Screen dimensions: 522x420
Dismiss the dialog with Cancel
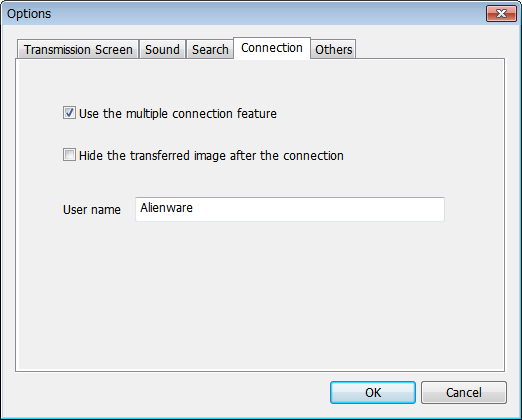[464, 392]
